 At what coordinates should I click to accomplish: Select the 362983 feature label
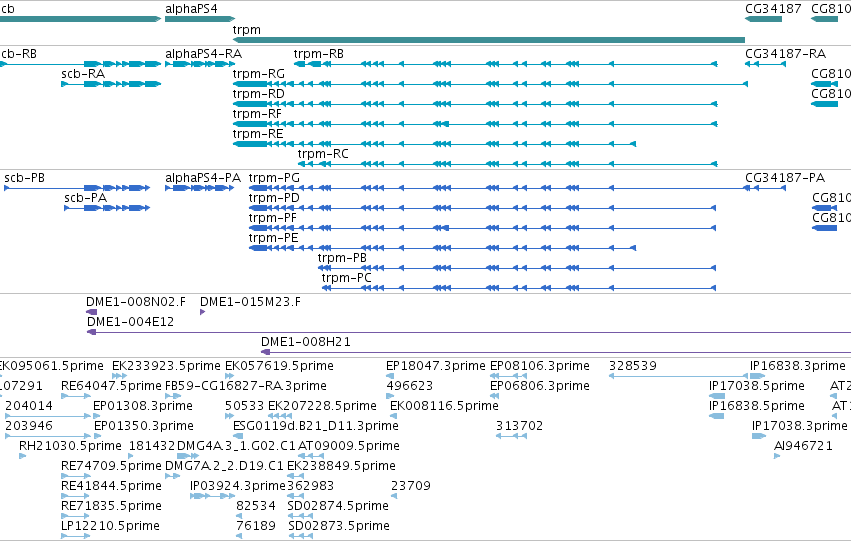click(310, 487)
